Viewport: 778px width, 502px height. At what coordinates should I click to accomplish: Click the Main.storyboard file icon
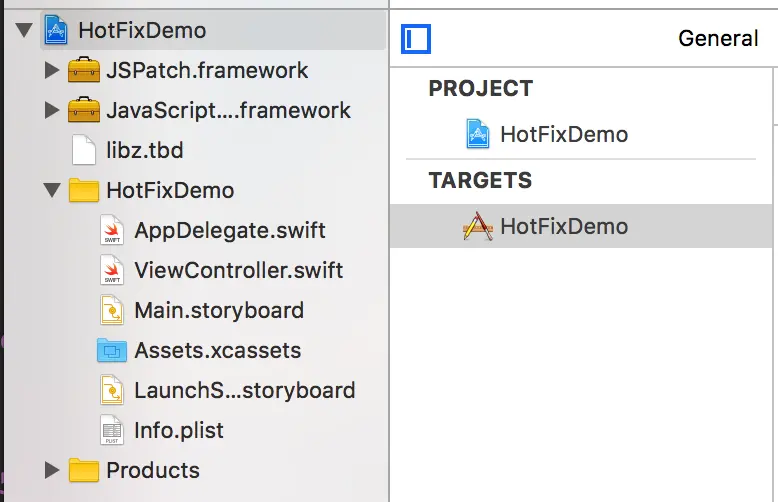pos(112,311)
